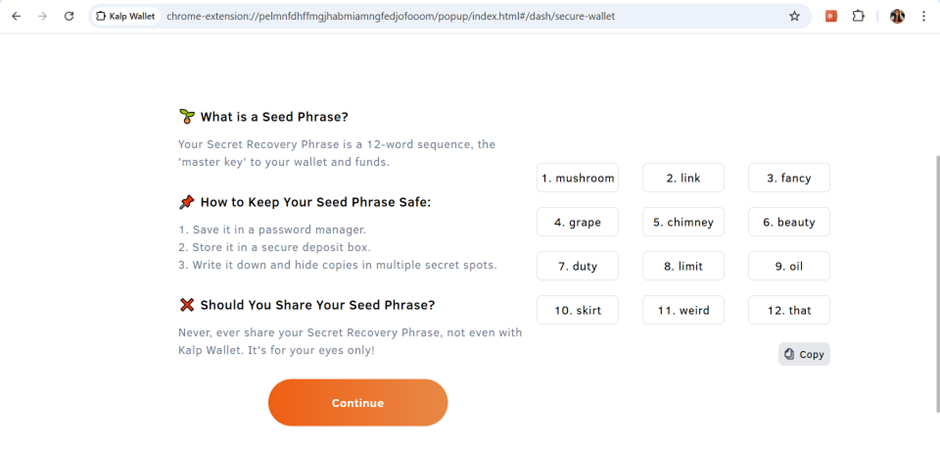Click the browser forward arrow
The image size is (940, 465).
42,16
